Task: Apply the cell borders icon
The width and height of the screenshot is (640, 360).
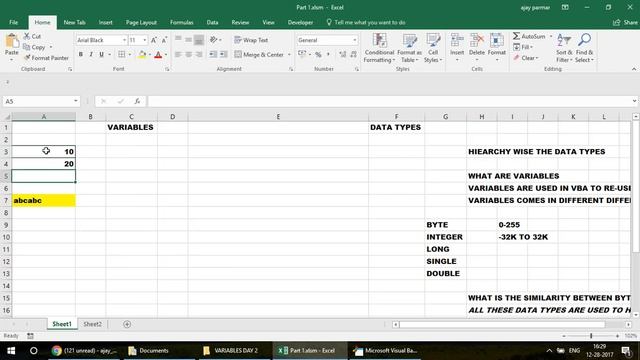Action: coord(122,54)
